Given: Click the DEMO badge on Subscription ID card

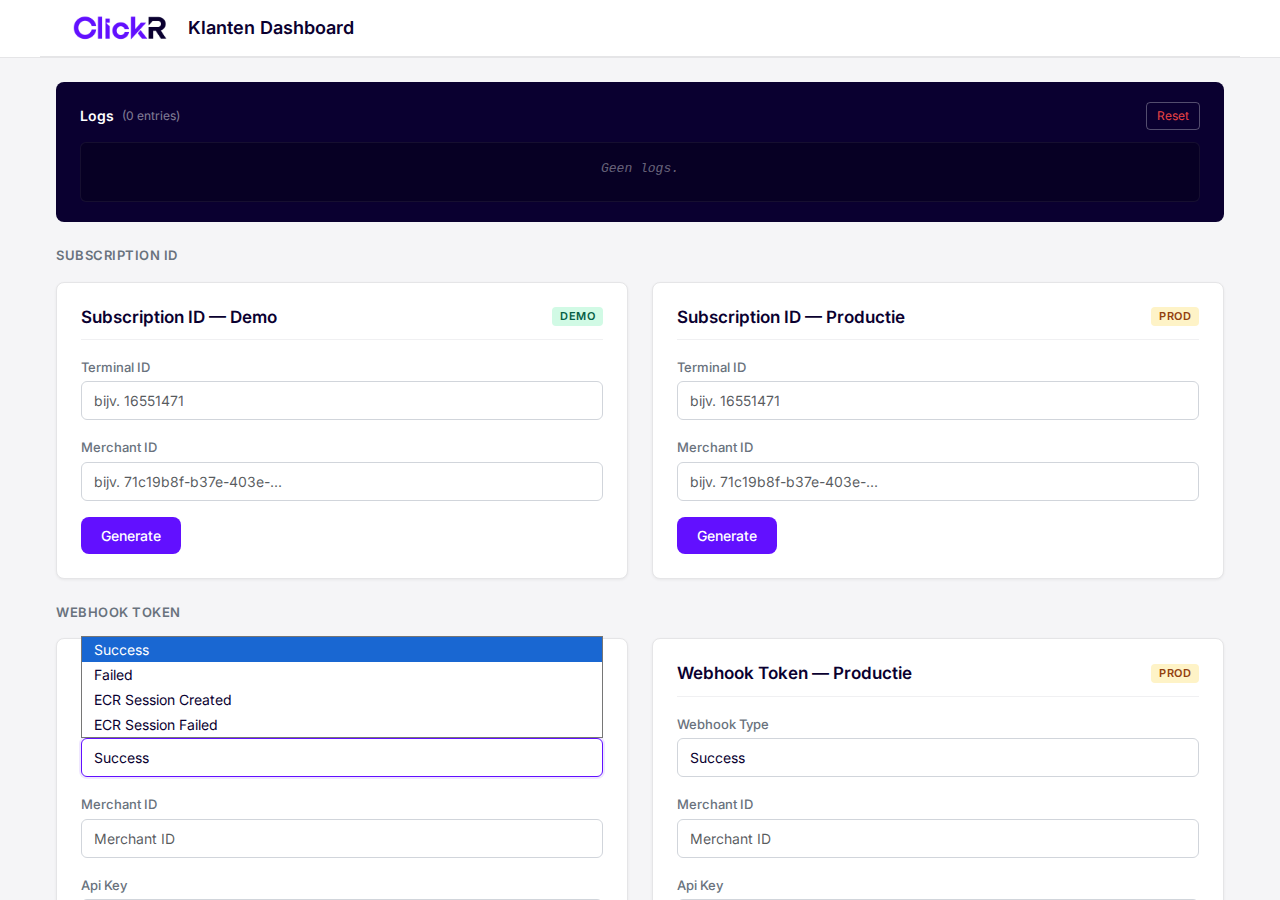Looking at the screenshot, I should click(577, 316).
